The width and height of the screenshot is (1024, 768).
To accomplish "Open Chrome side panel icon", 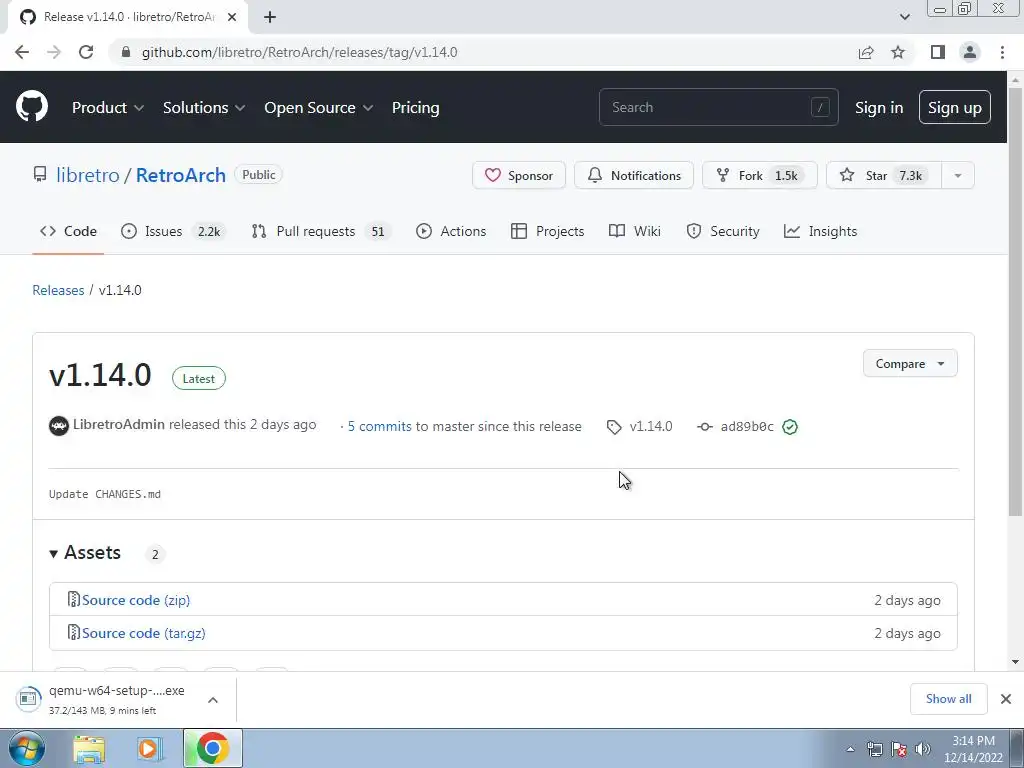I will point(938,52).
